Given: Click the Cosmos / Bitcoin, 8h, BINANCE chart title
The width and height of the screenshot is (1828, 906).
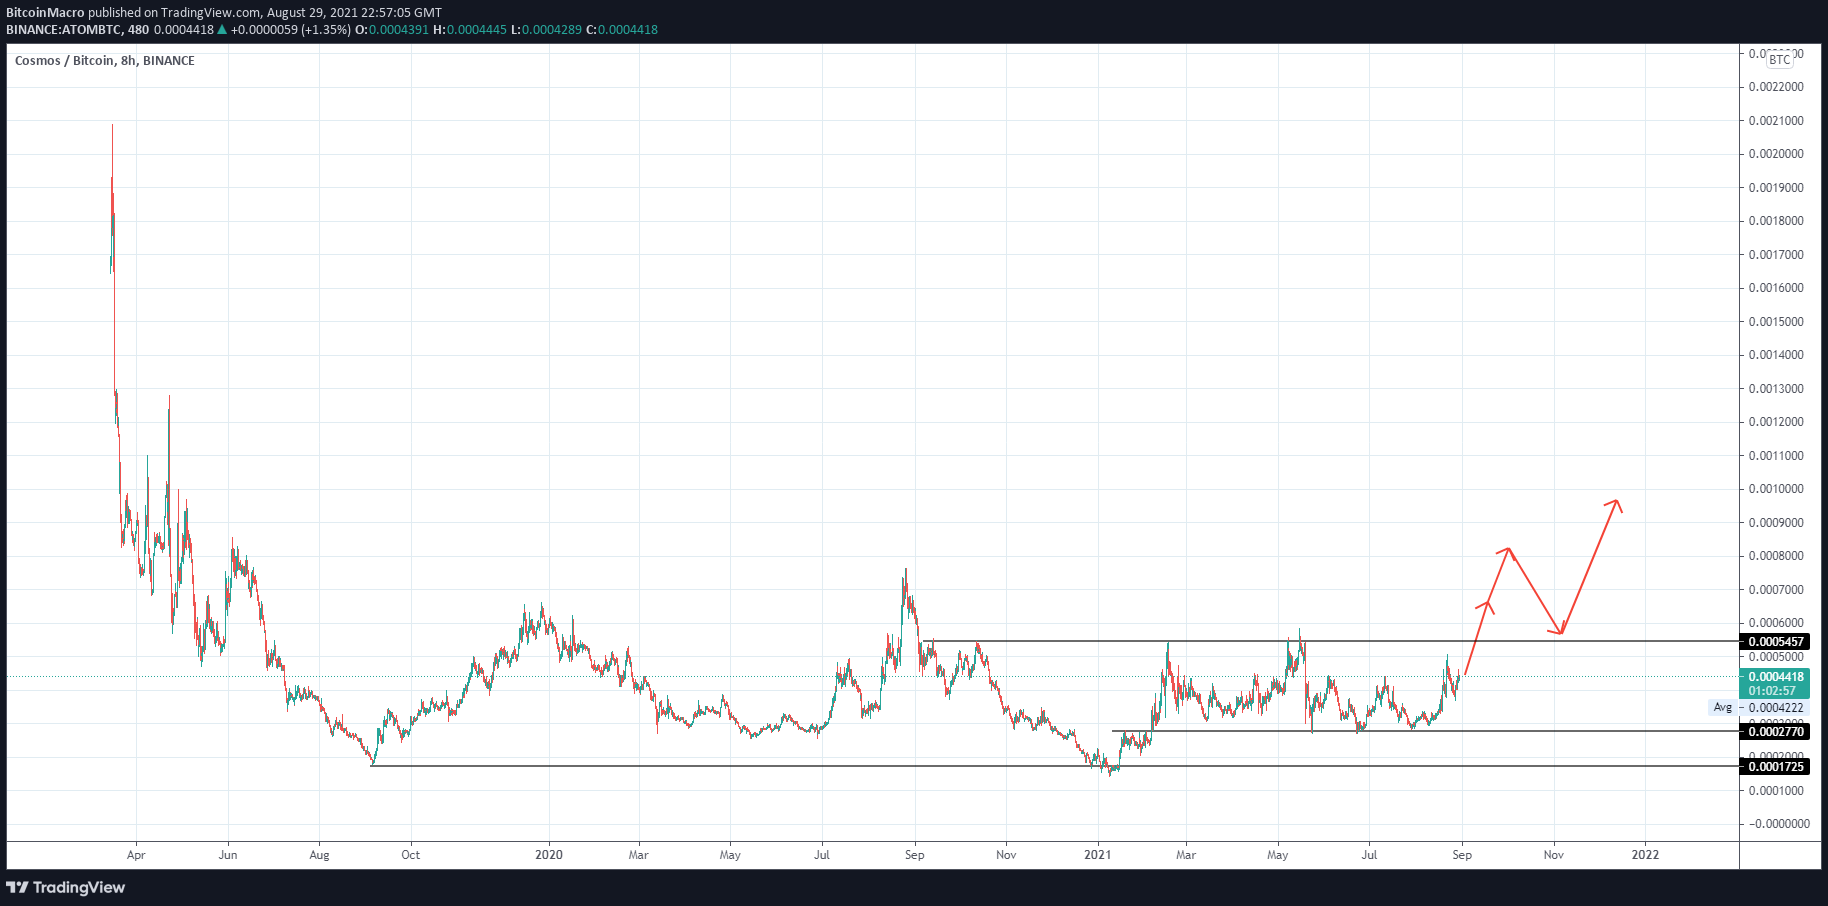Looking at the screenshot, I should [x=105, y=61].
